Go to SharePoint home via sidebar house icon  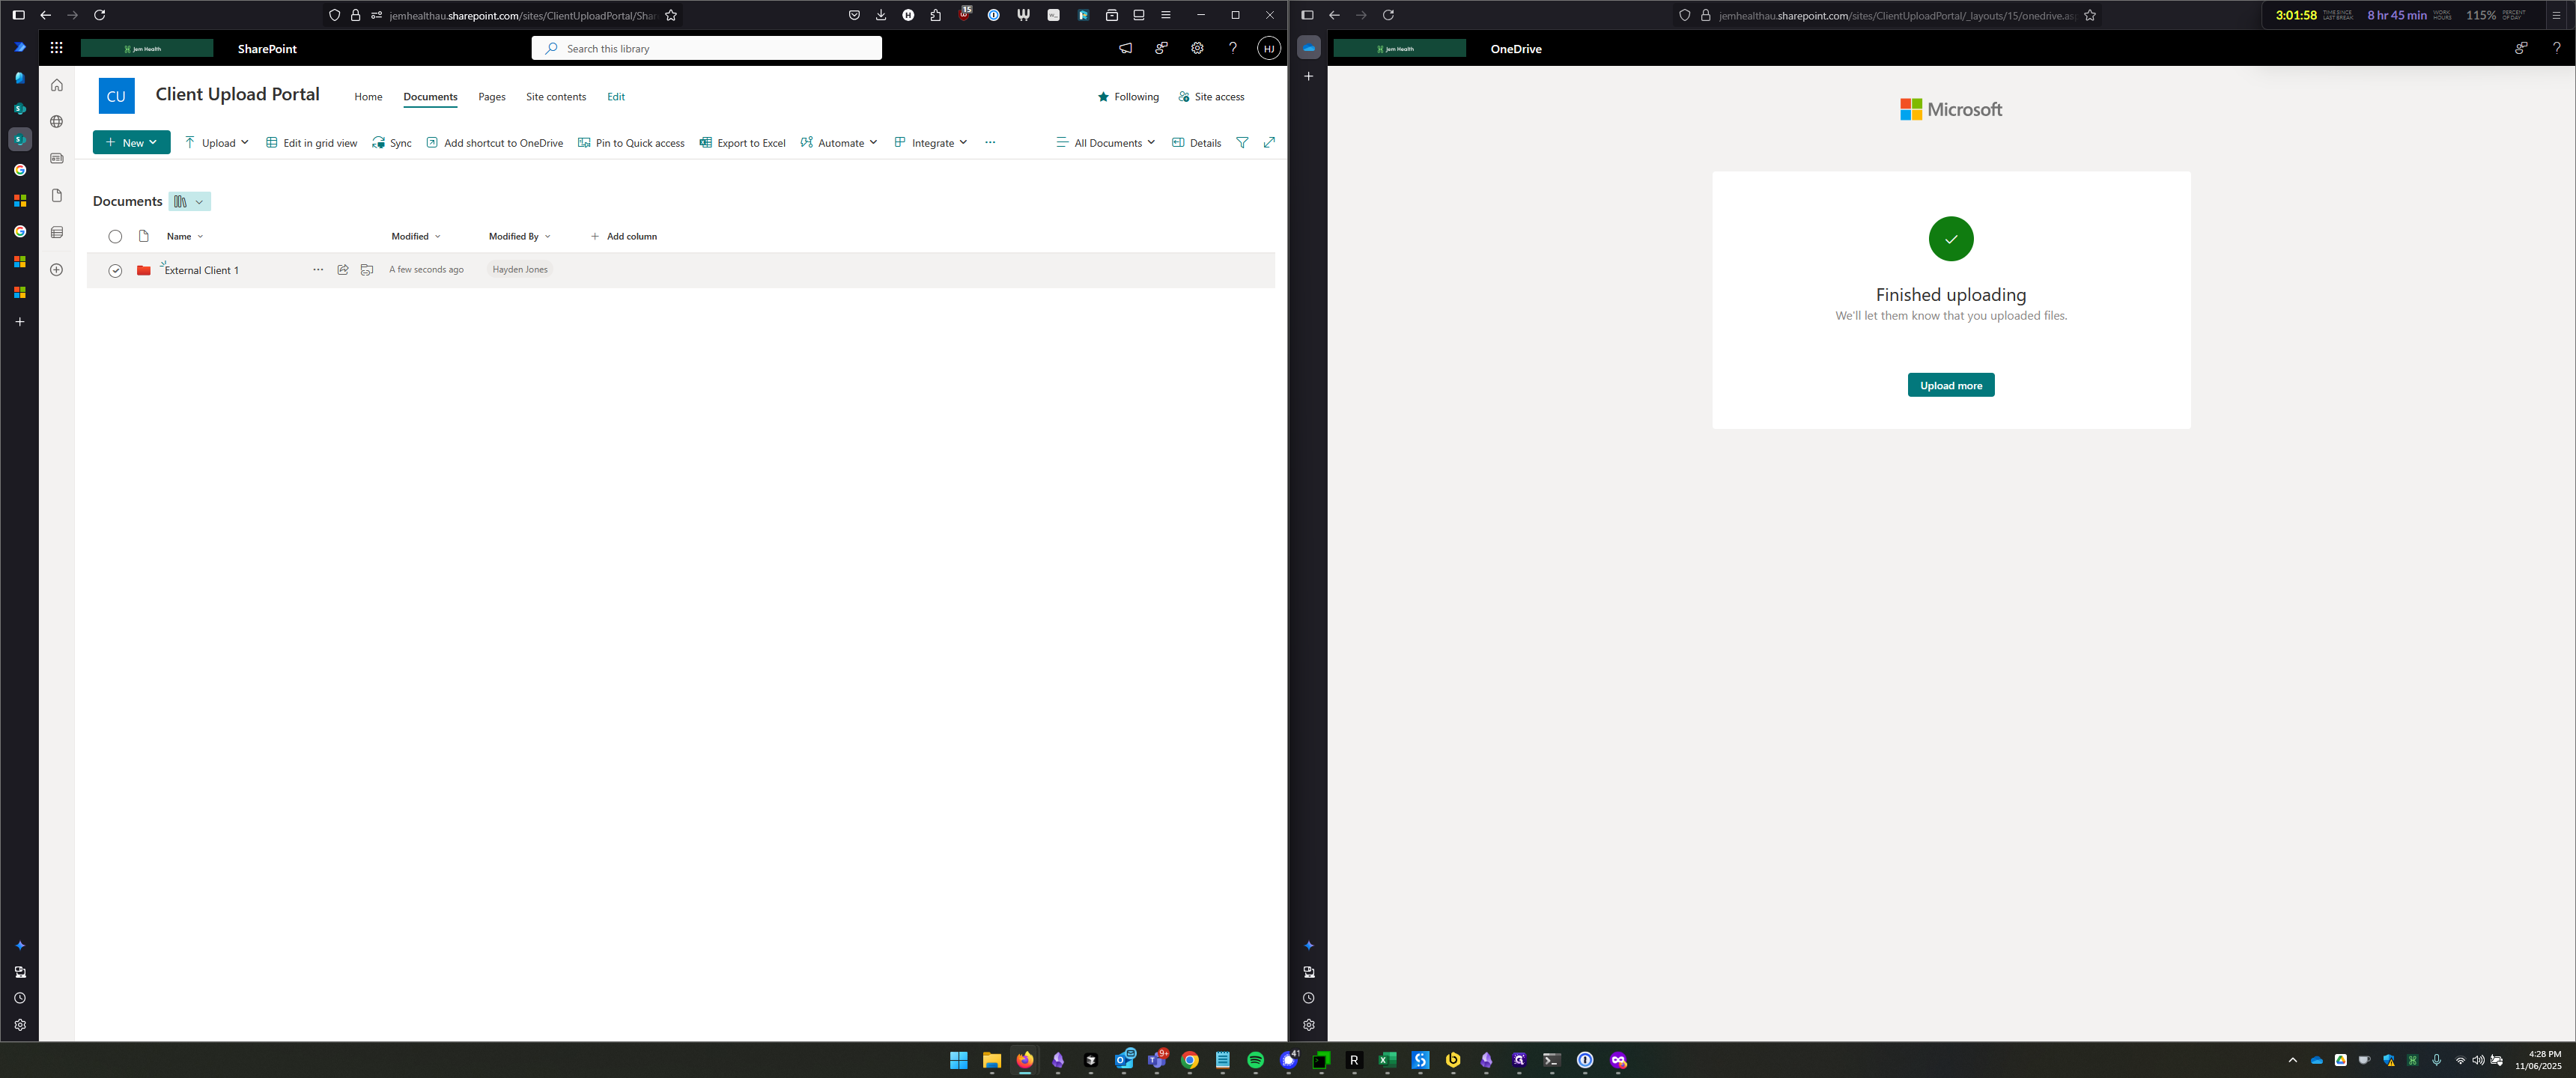tap(57, 85)
